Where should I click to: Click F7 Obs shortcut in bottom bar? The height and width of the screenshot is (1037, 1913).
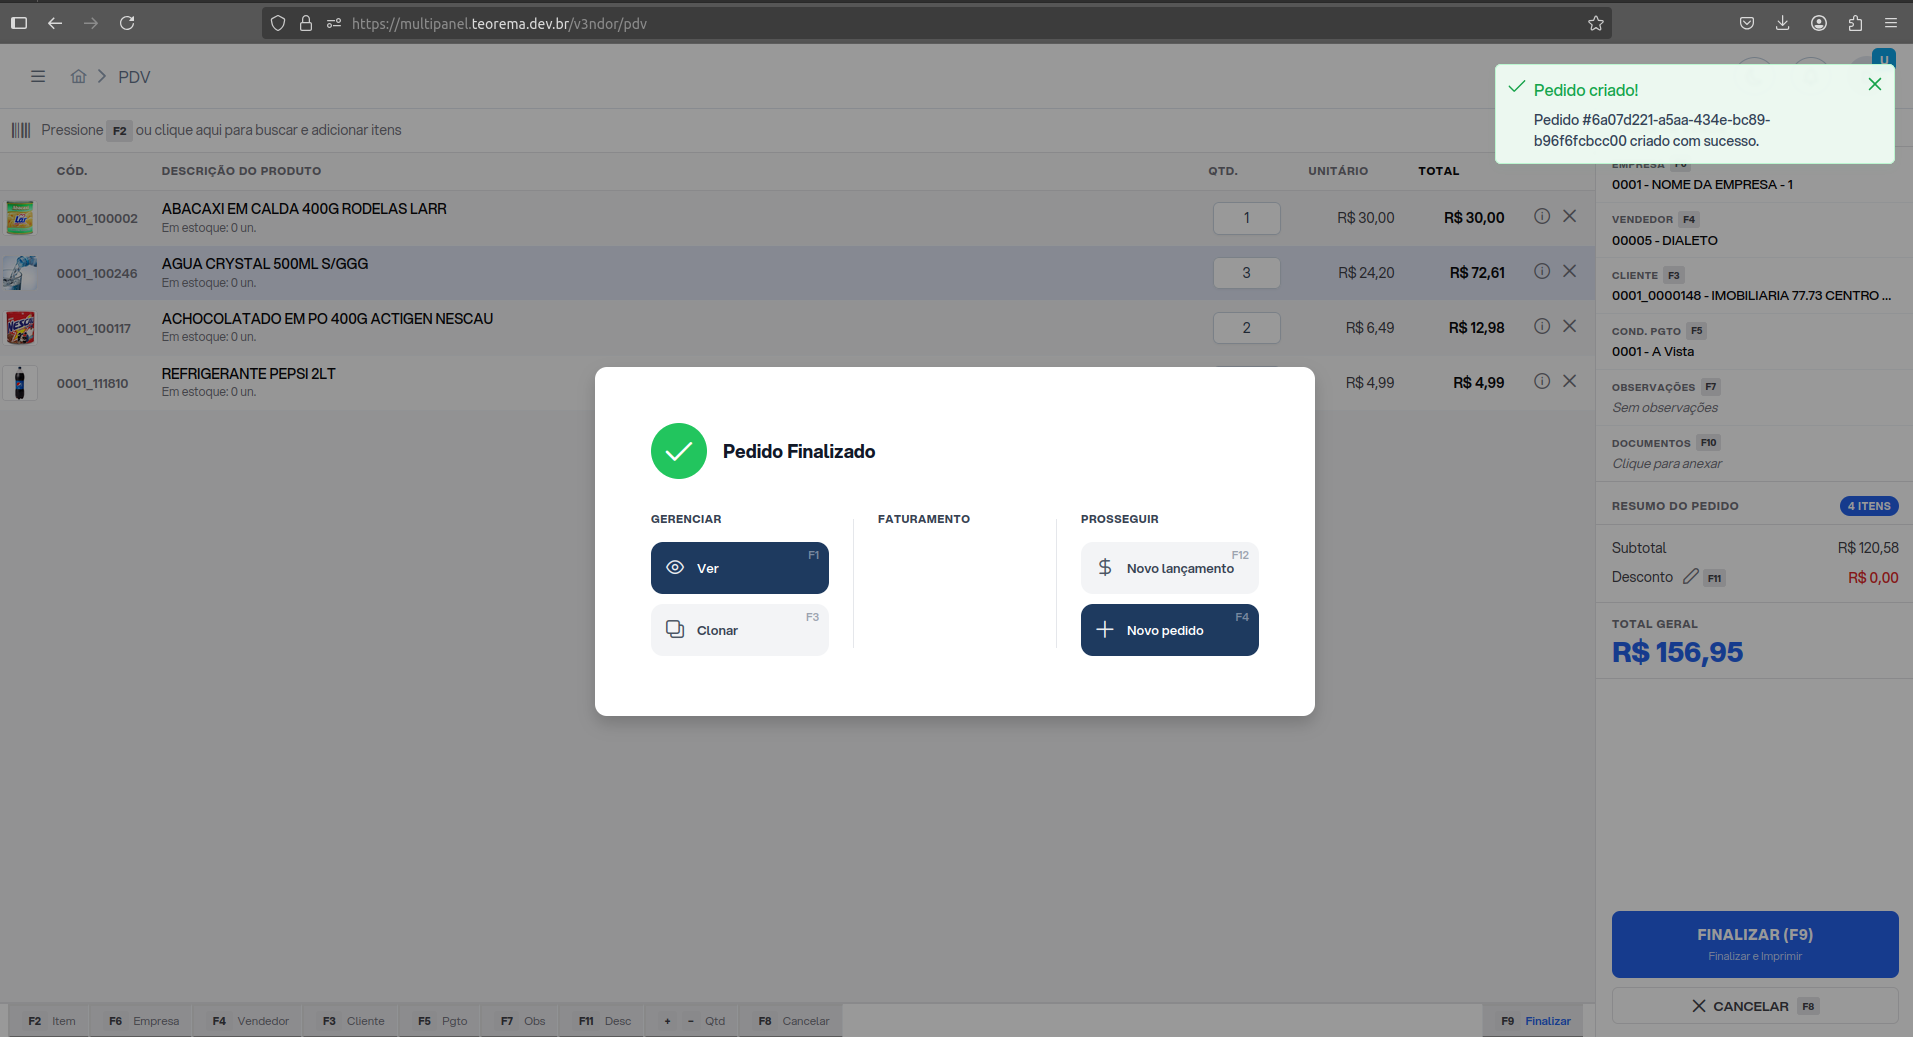click(523, 1021)
